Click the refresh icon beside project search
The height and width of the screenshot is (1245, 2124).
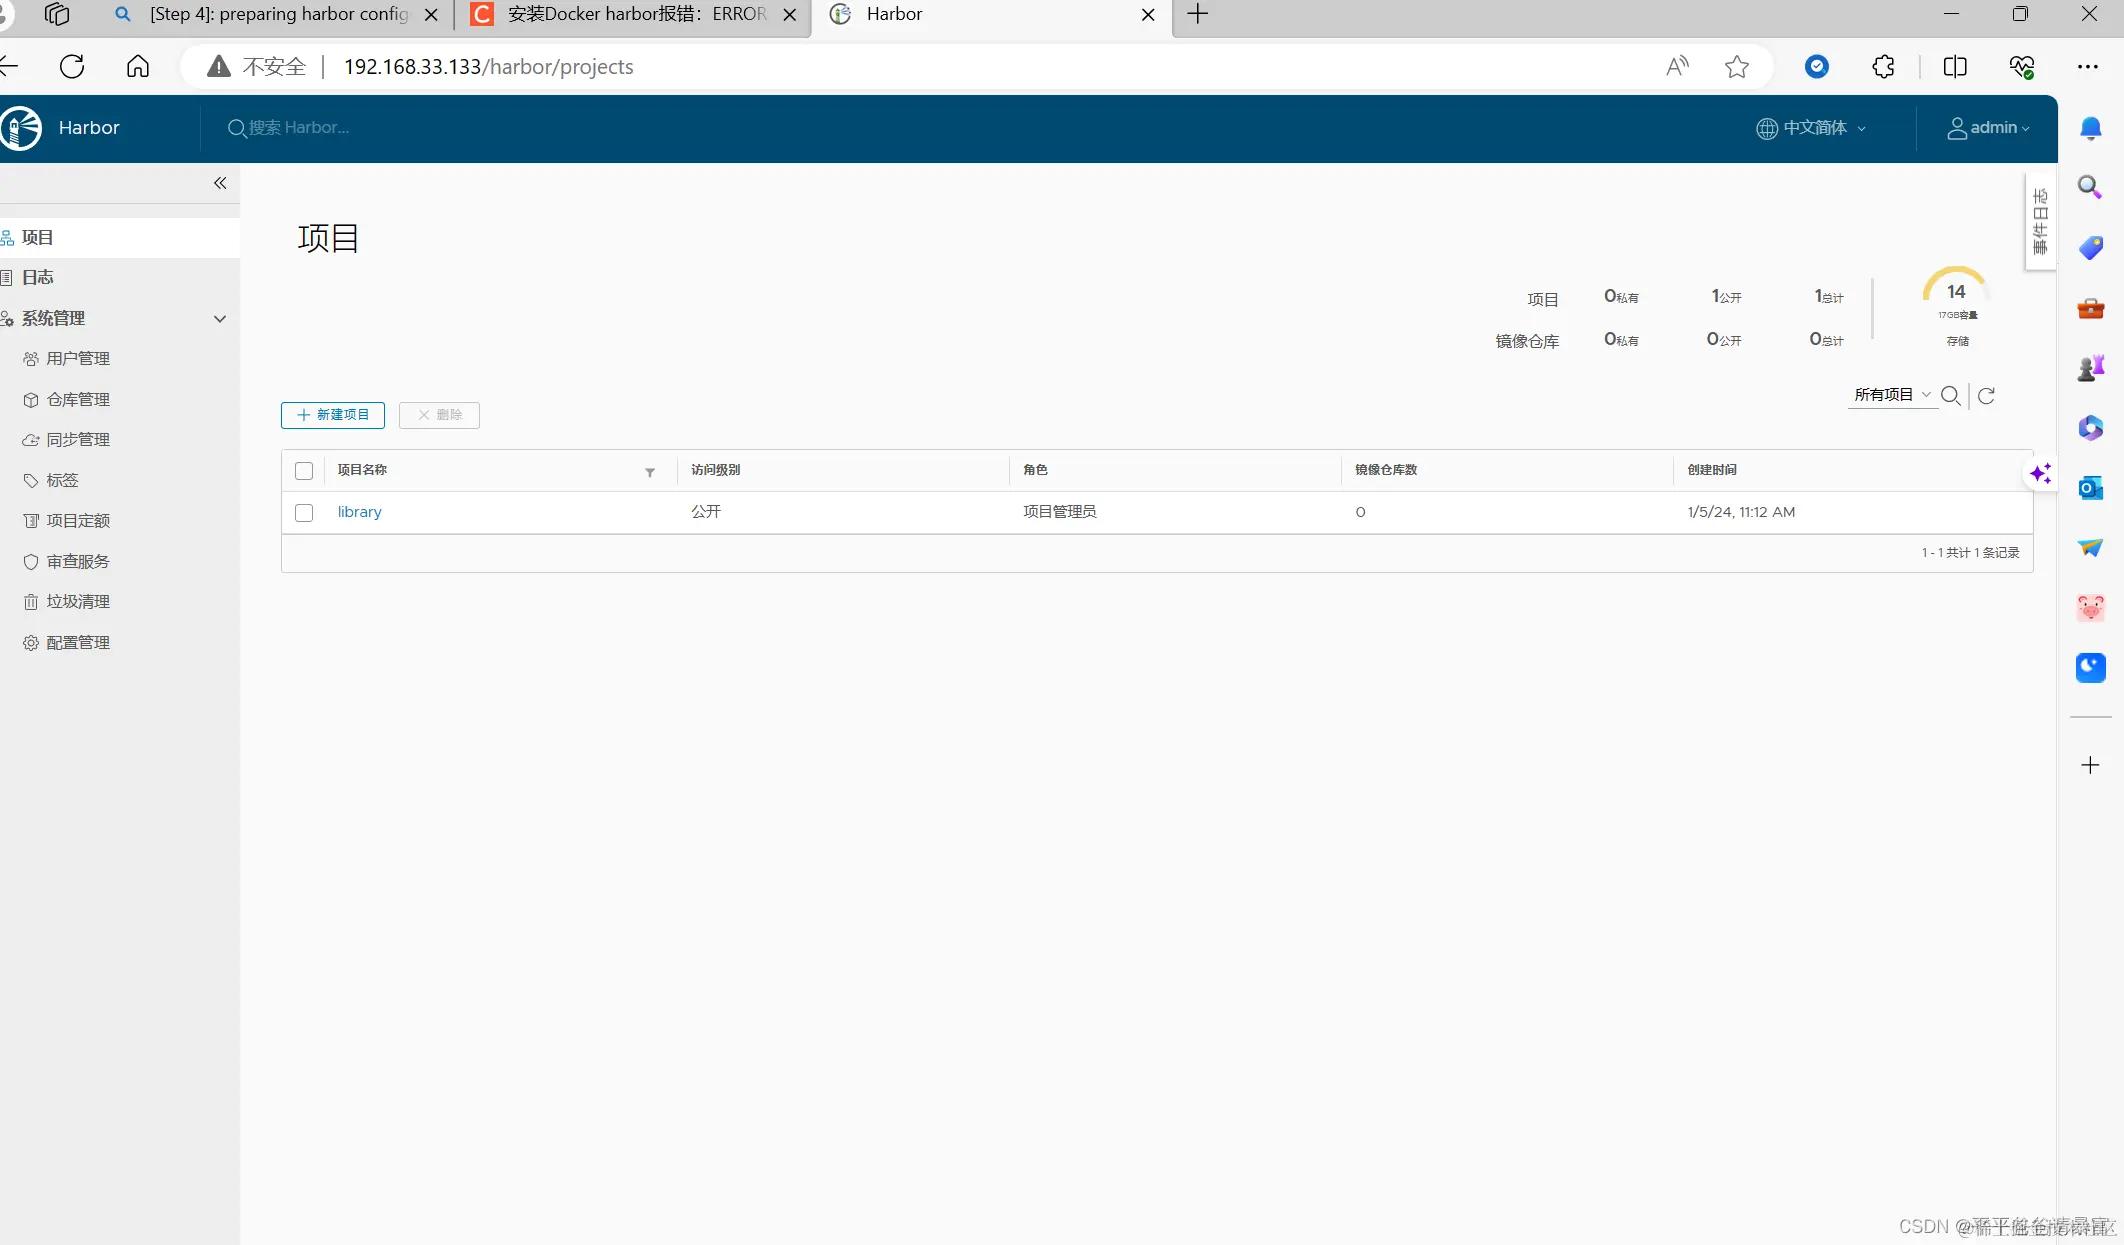(x=1986, y=396)
